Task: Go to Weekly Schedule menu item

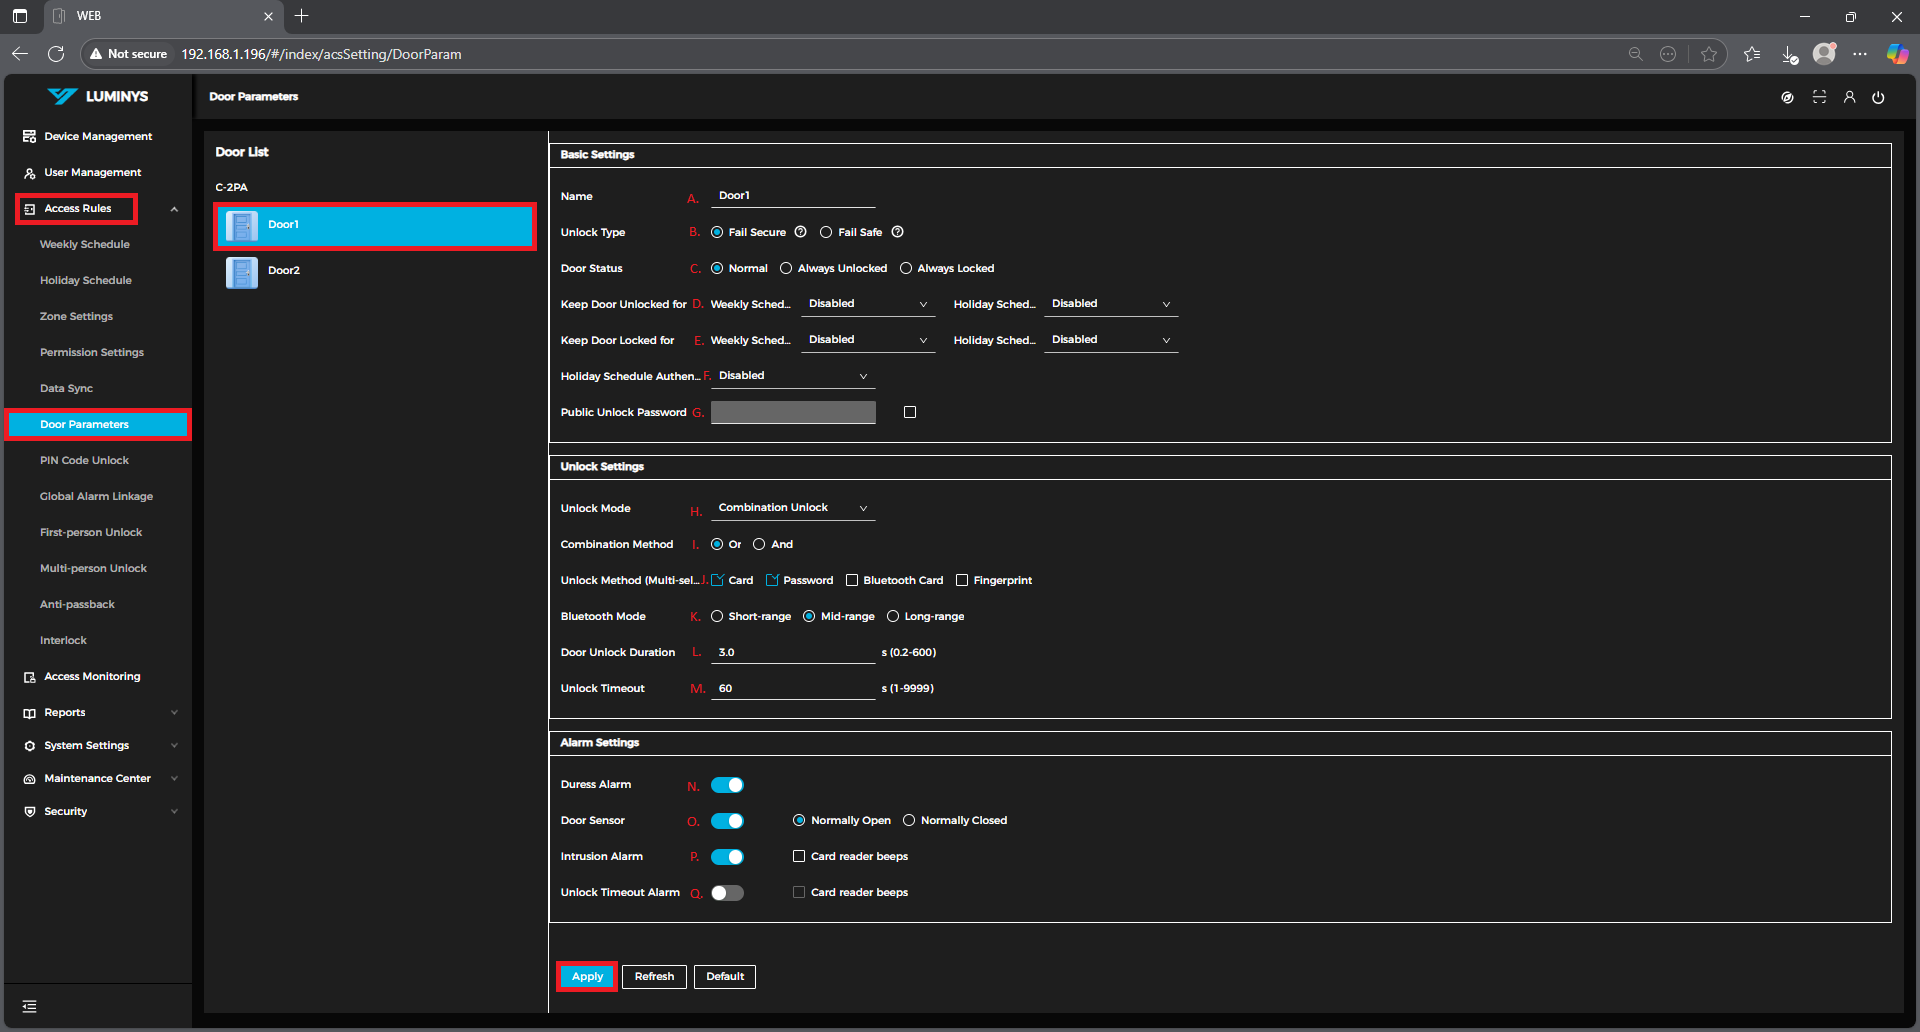Action: (x=85, y=244)
